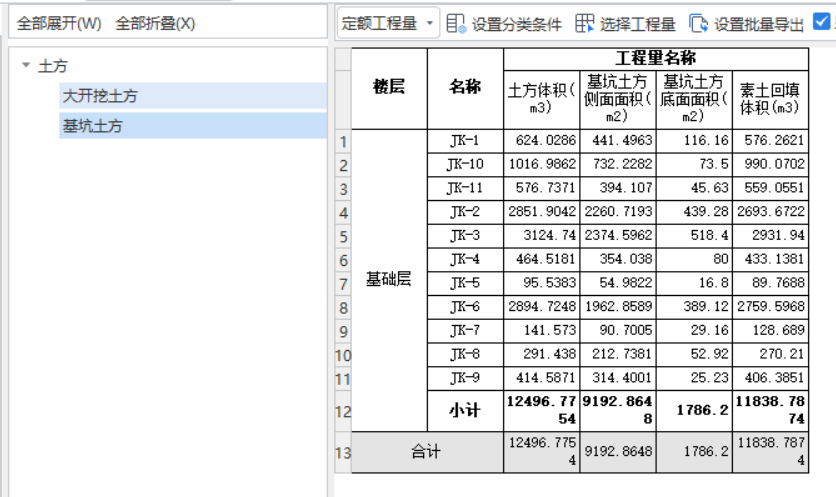Click 土方体积(m3) column header
This screenshot has height=497, width=836.
[x=542, y=100]
